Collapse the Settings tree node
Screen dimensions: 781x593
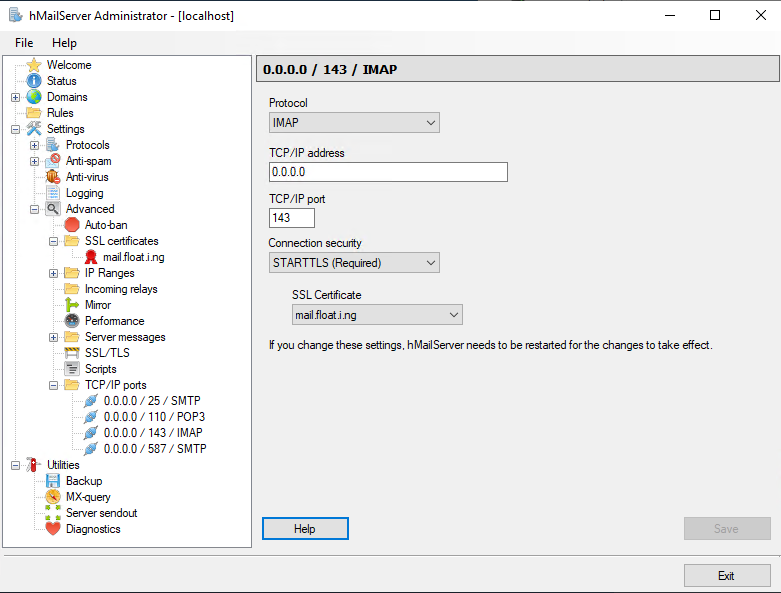click(x=15, y=129)
